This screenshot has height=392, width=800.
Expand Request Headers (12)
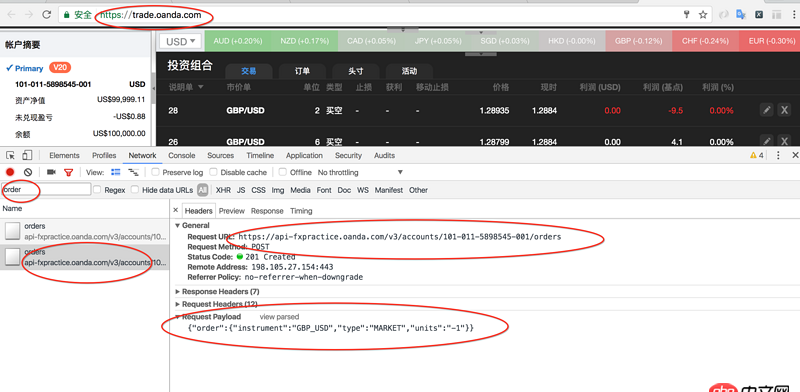tap(178, 304)
